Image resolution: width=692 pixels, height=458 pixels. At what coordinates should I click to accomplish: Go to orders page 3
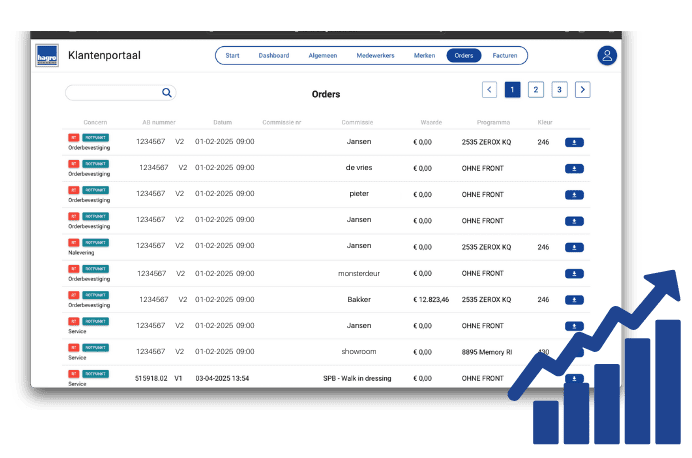pos(559,90)
